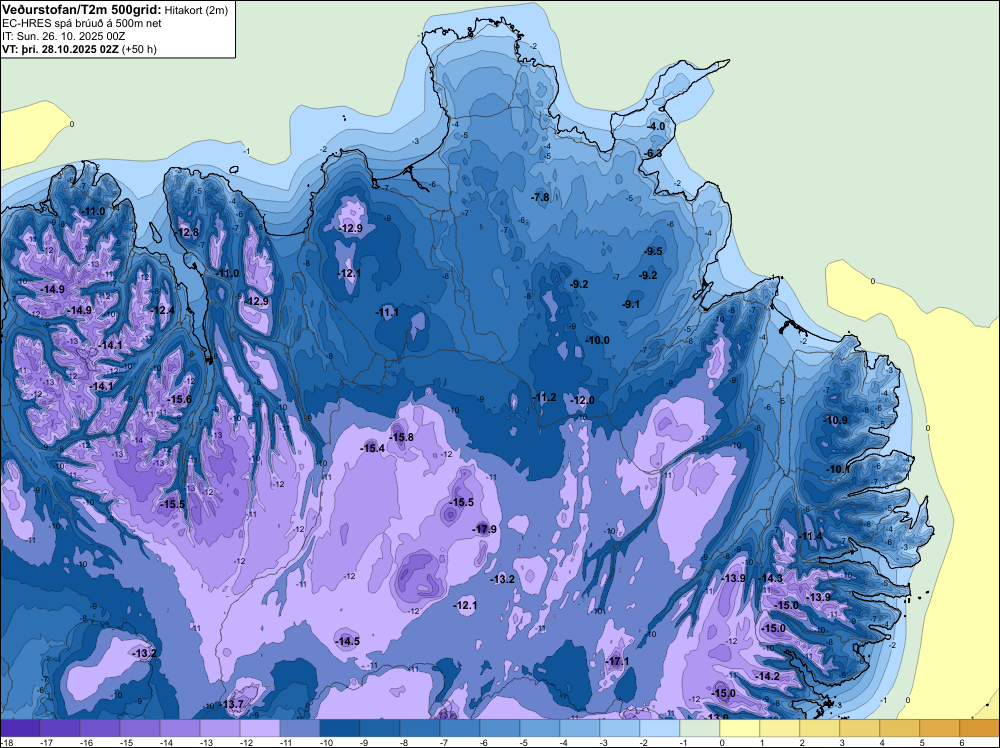Screen dimensions: 1000x748
Task: Select the -7.8 temperature value
Action: 540,197
